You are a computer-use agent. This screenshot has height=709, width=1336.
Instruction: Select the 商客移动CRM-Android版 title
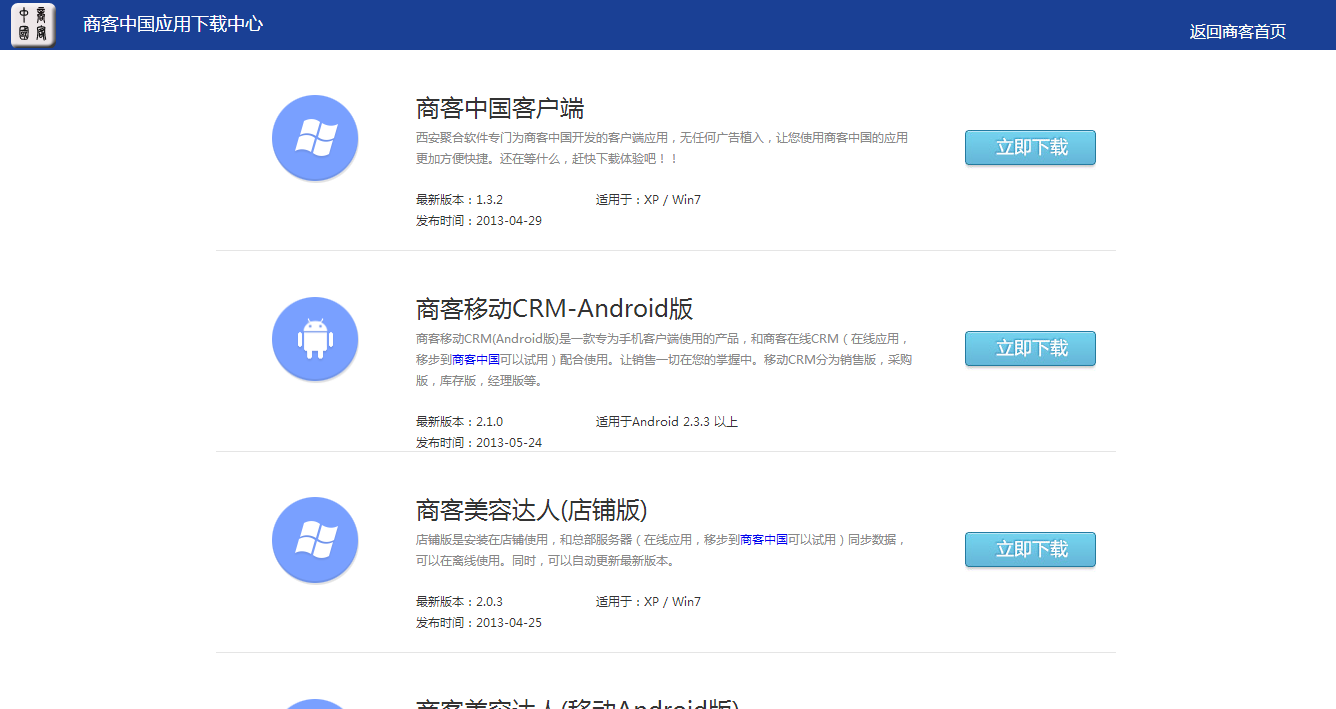pyautogui.click(x=555, y=308)
